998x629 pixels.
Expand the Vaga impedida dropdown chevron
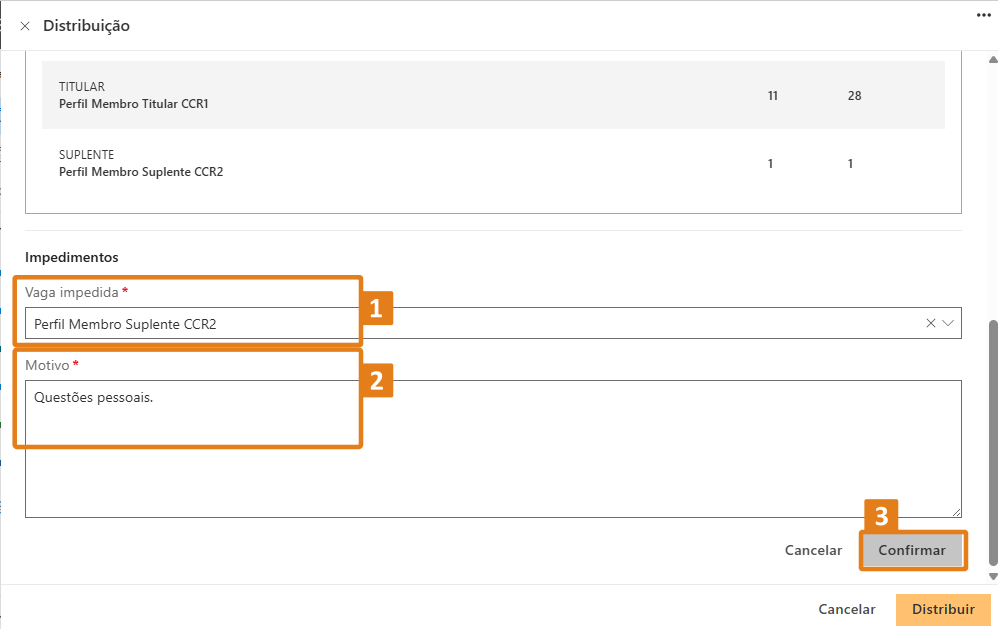pos(948,323)
